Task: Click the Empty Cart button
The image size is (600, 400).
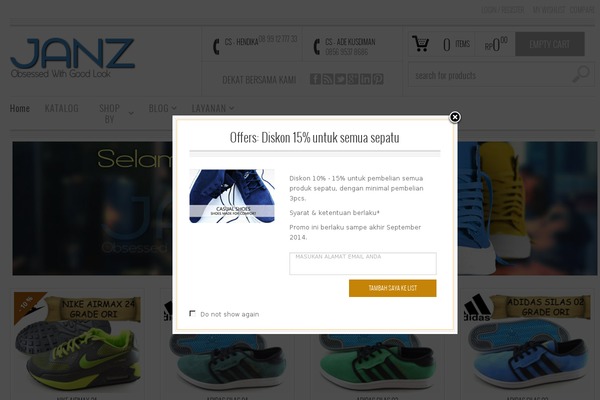Action: [549, 44]
